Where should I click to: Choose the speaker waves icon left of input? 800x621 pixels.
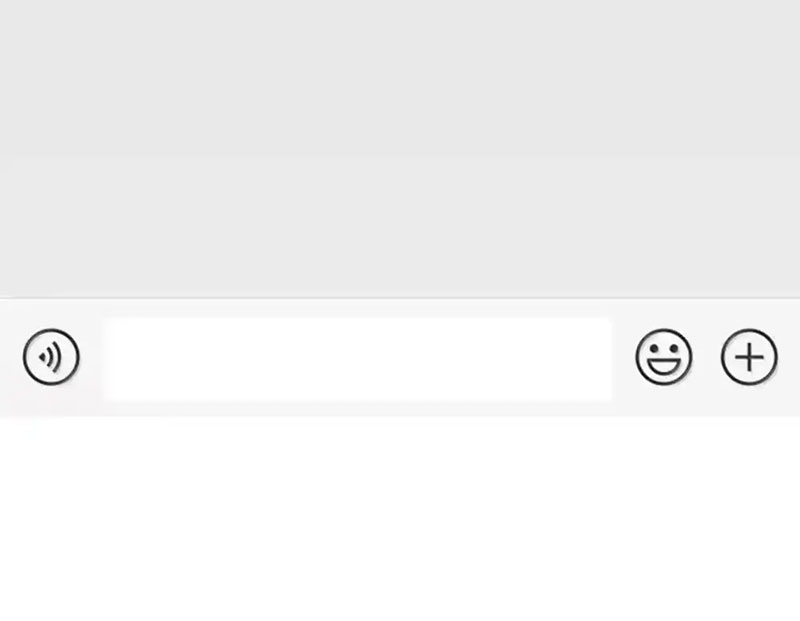point(51,357)
